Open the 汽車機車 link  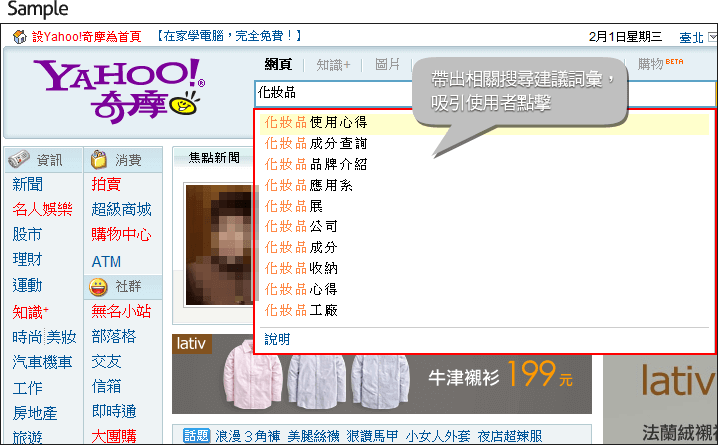(x=42, y=363)
